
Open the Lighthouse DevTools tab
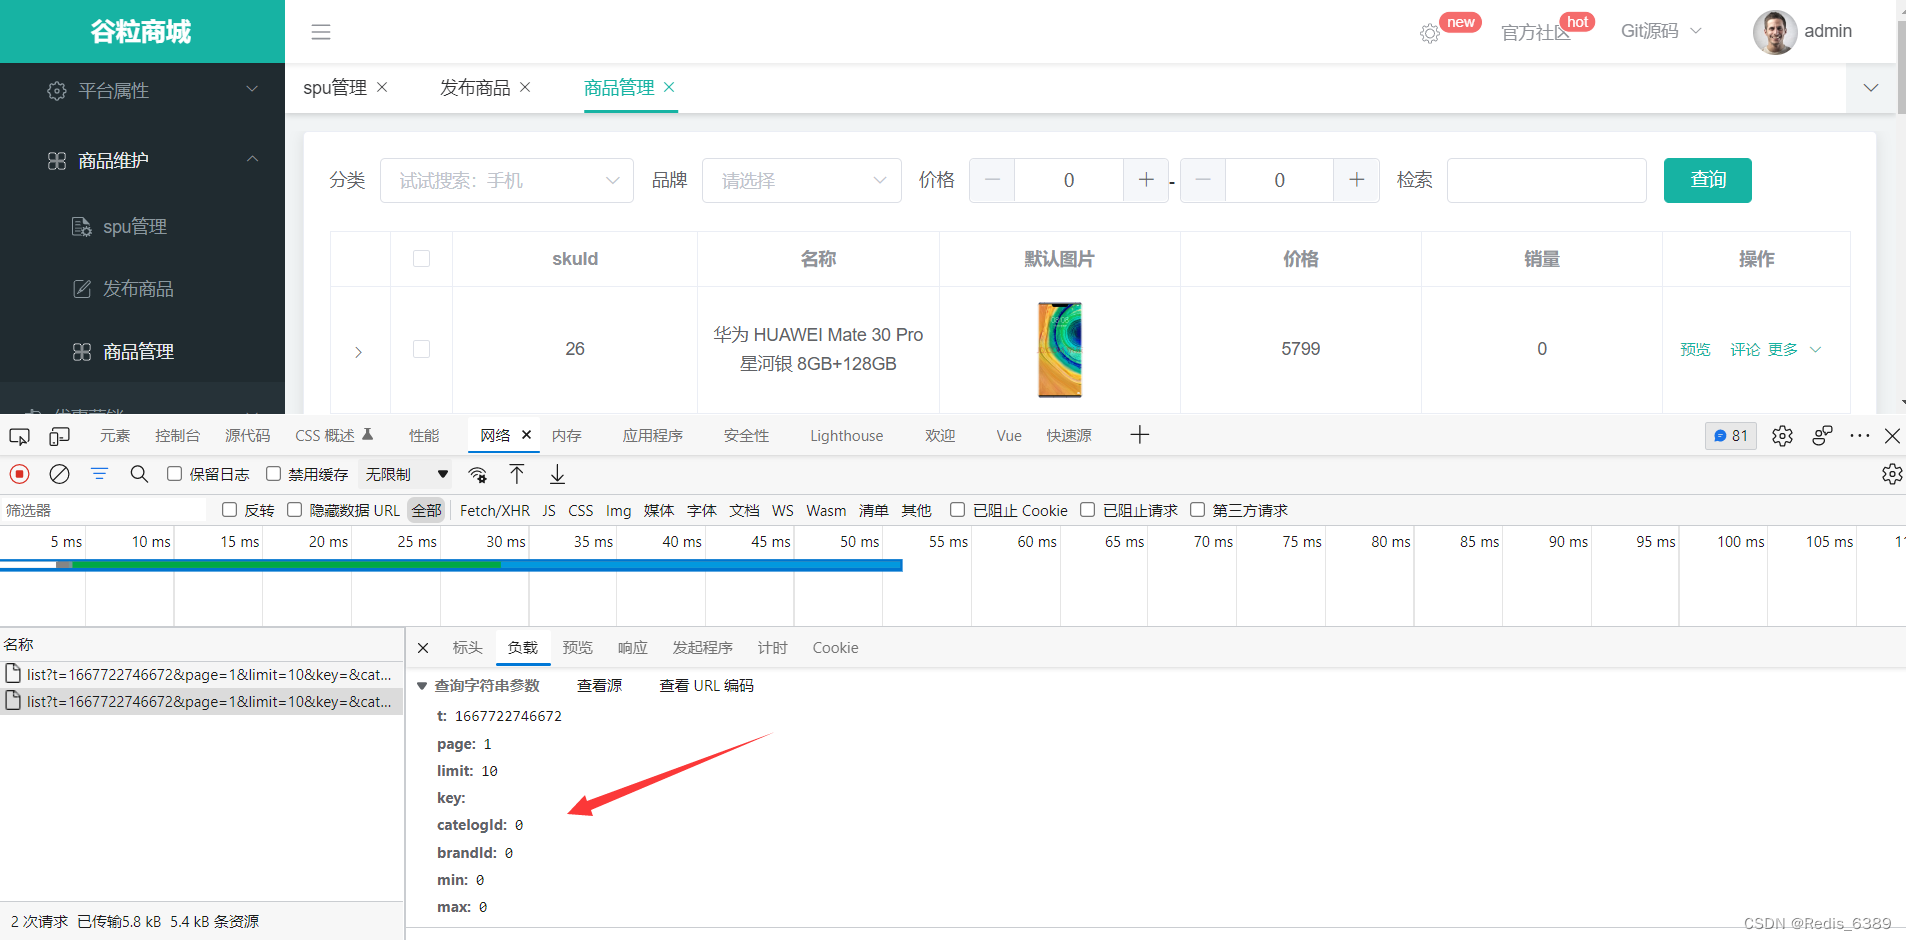[846, 436]
